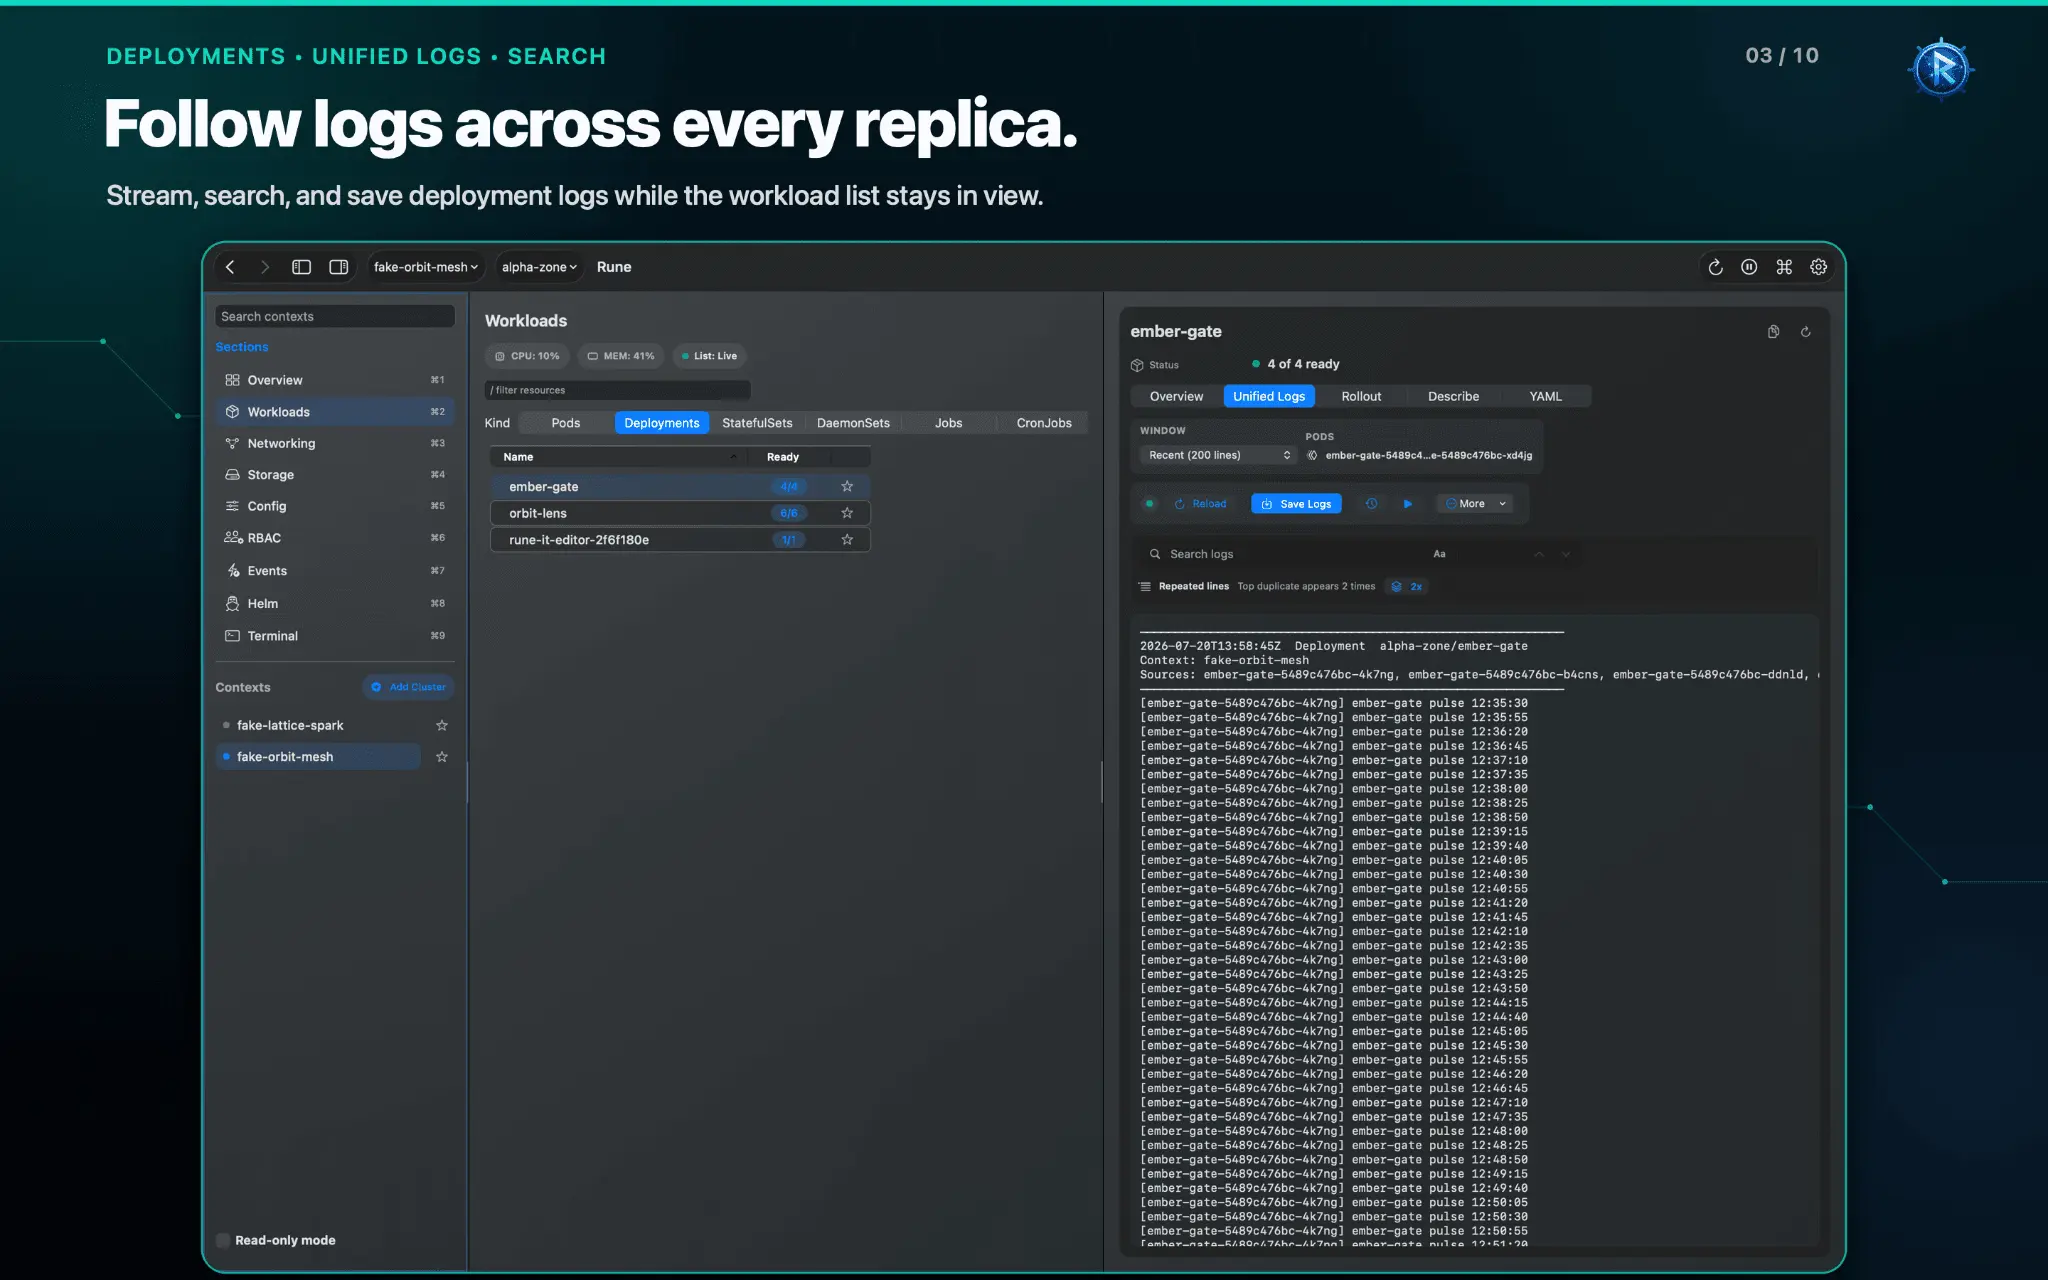Switch to the Jobs kind tab

coord(948,423)
